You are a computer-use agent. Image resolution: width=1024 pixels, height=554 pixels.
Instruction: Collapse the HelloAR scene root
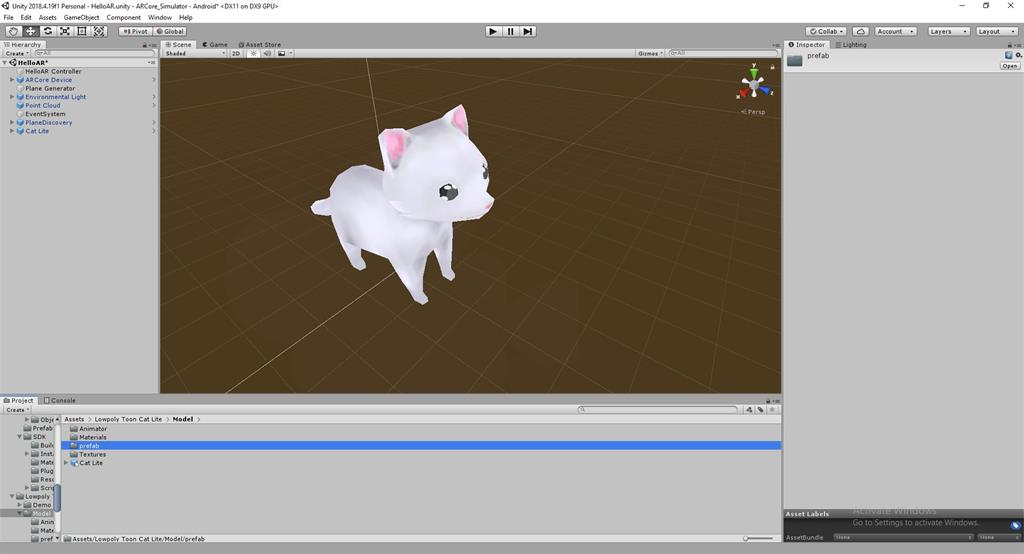5,63
